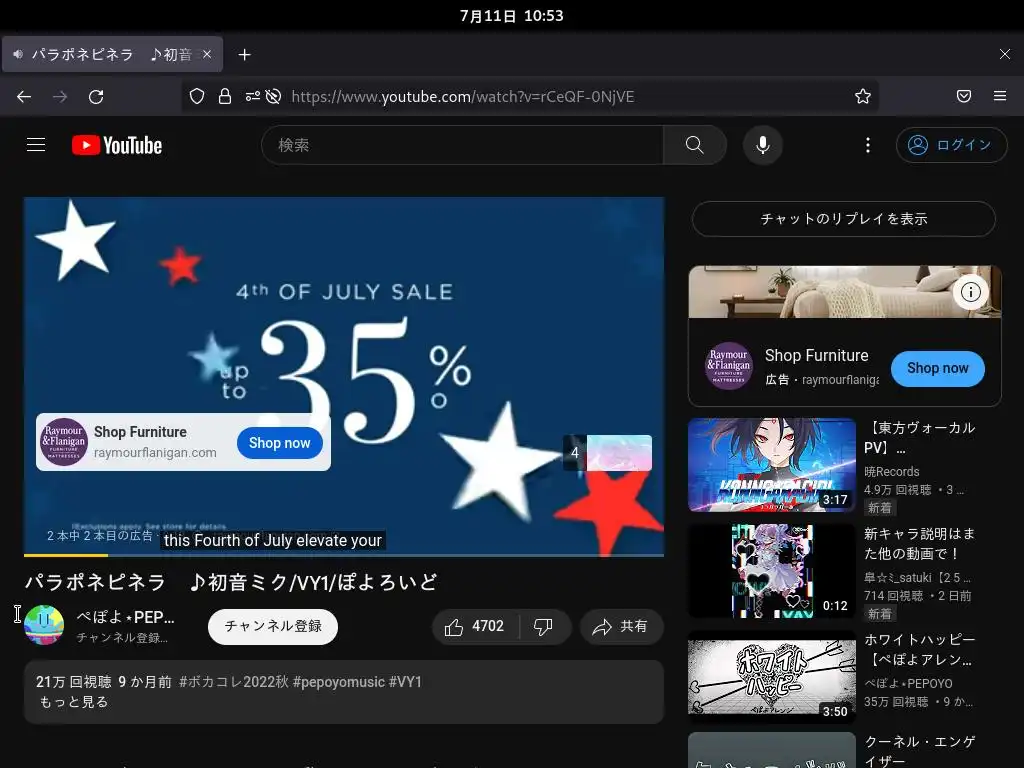Subscribe with the チャンネル登録 button
1024x768 pixels.
273,626
